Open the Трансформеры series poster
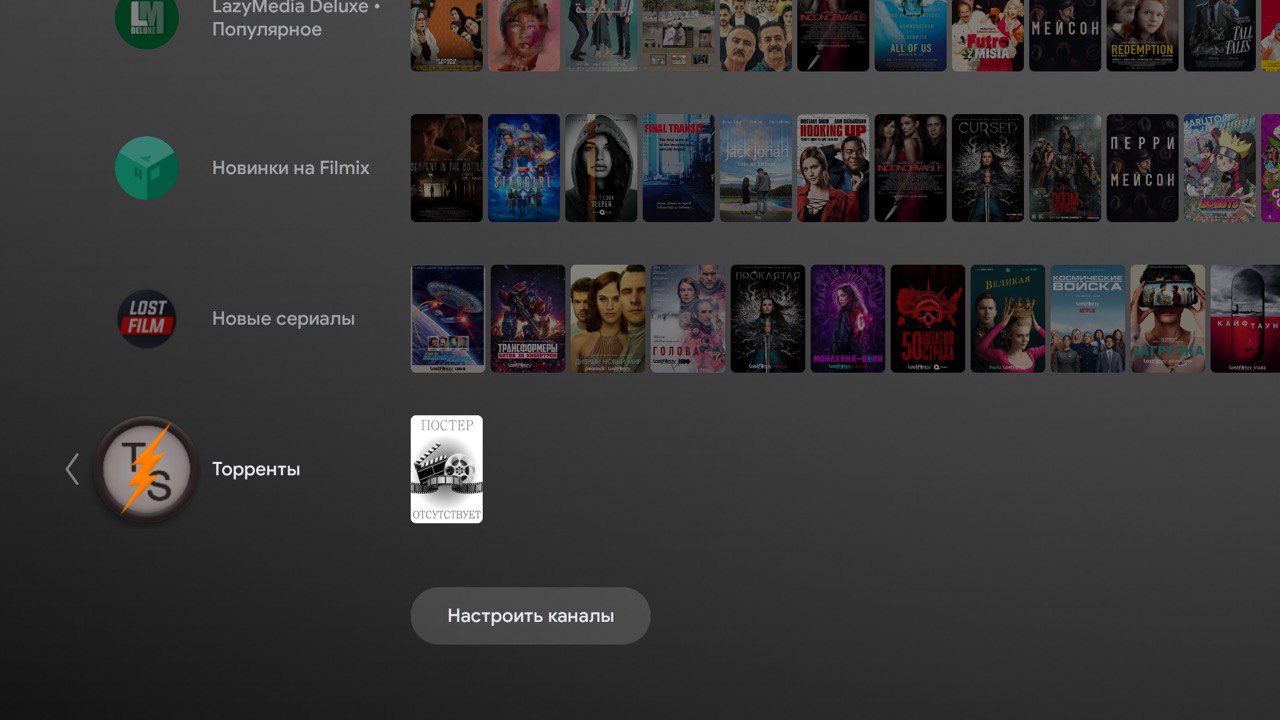Screen dimensions: 1280x720 528,319
